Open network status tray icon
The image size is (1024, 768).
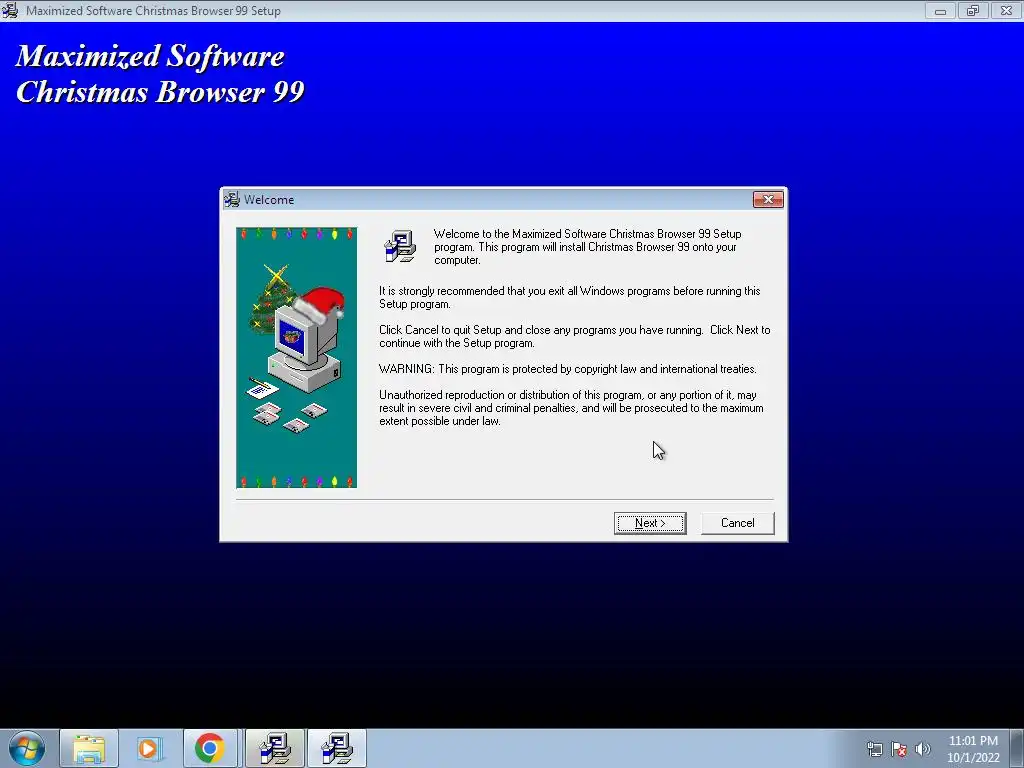tap(874, 749)
